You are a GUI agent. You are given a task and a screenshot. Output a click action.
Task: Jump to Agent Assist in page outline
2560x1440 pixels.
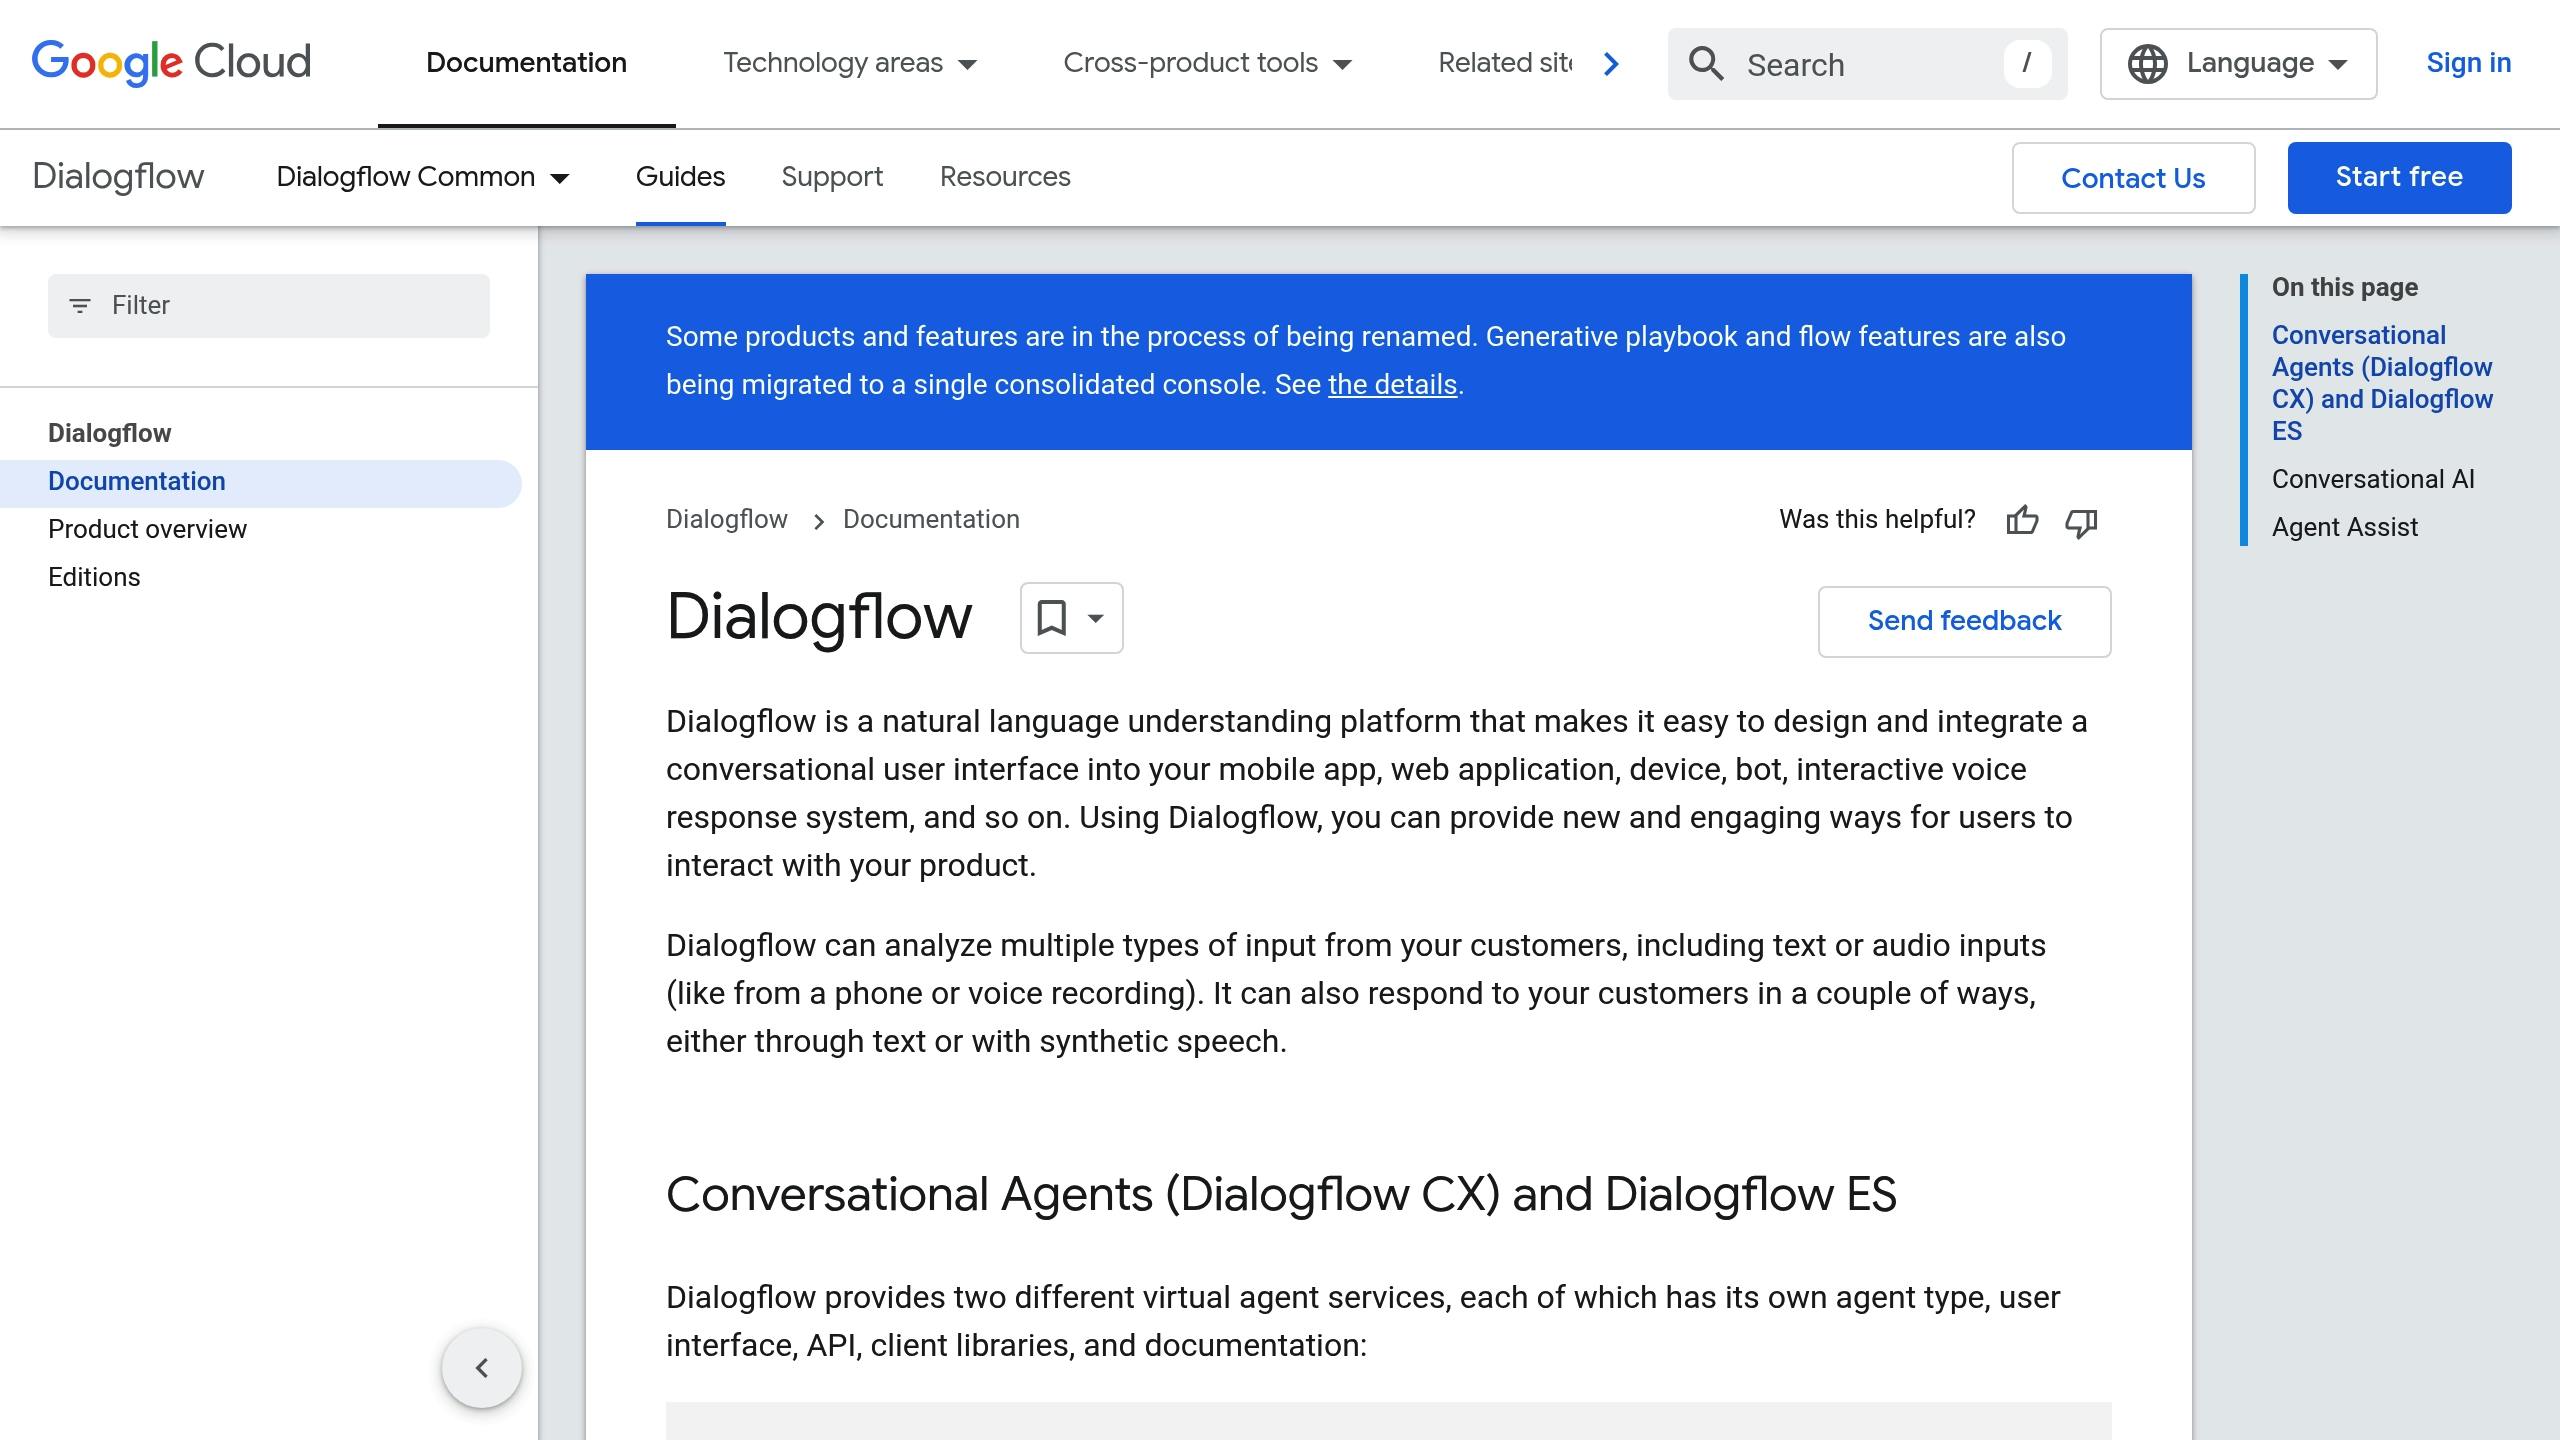2344,528
